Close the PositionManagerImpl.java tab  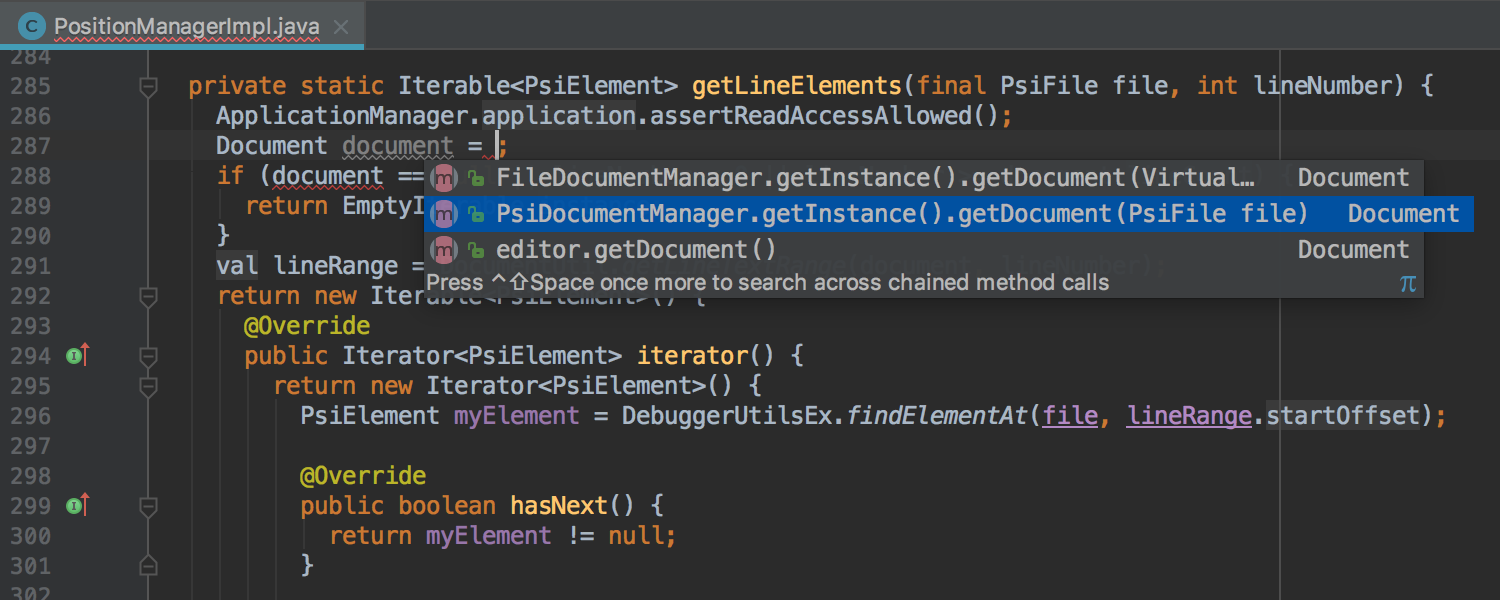[340, 25]
